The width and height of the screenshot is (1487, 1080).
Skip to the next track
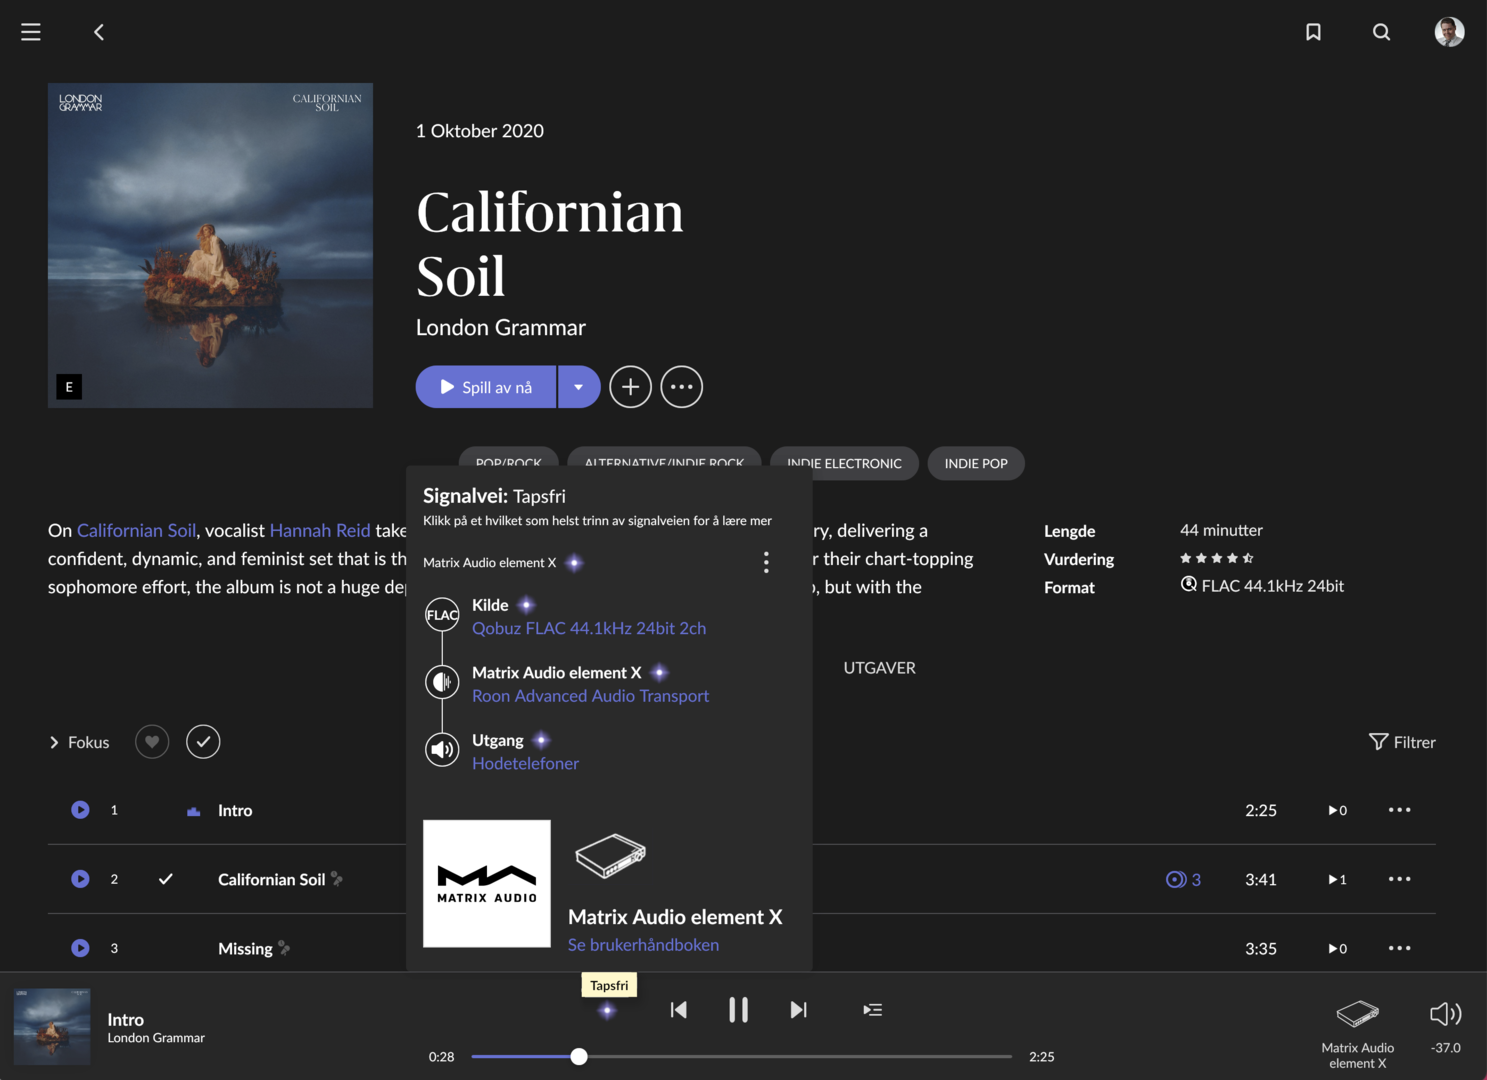pos(798,1010)
